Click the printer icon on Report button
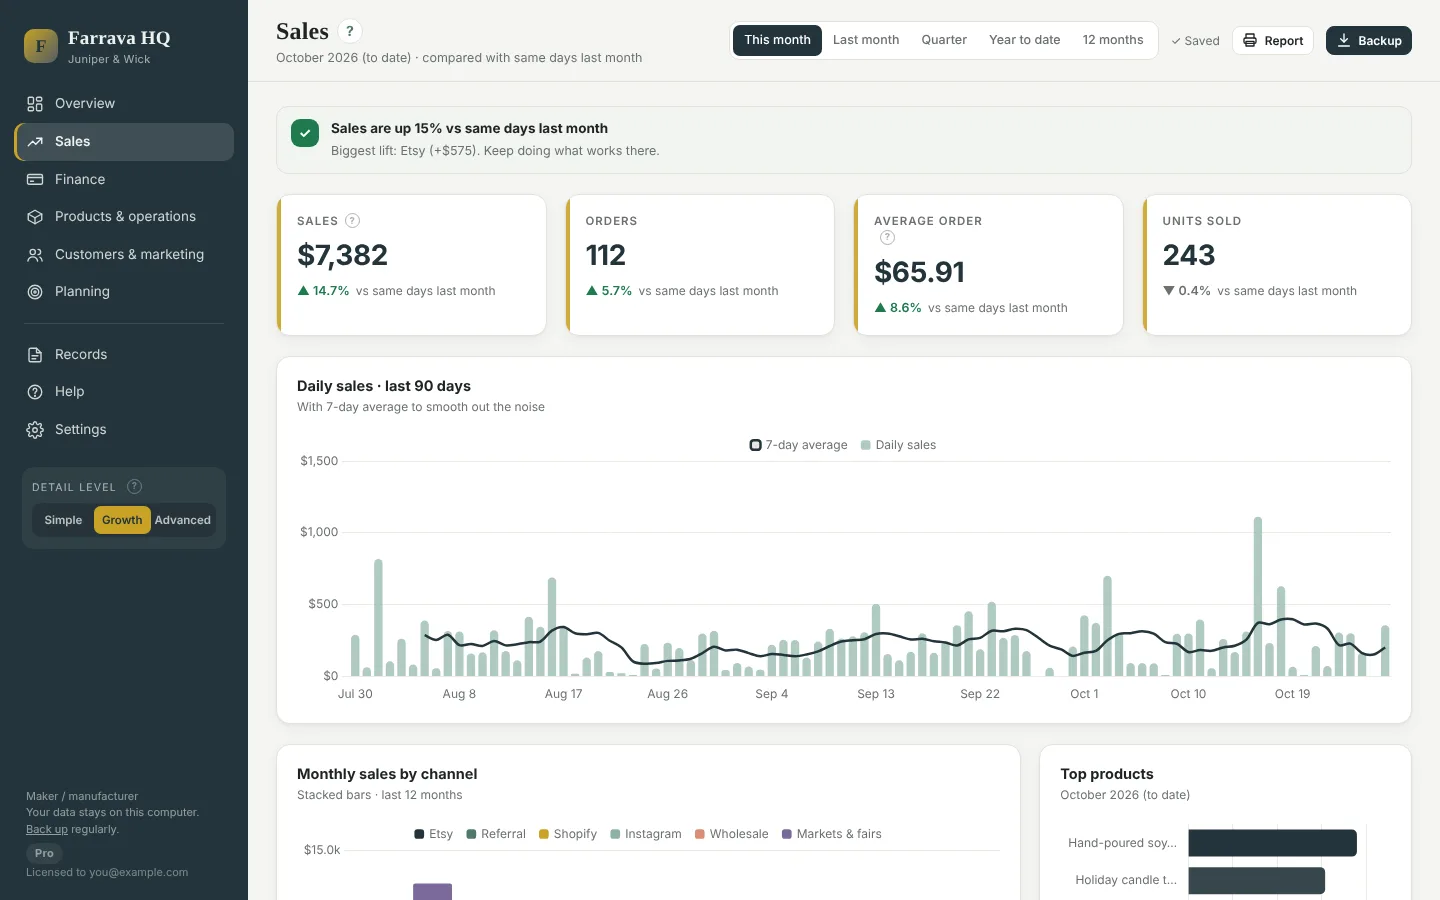The height and width of the screenshot is (900, 1440). click(x=1250, y=41)
